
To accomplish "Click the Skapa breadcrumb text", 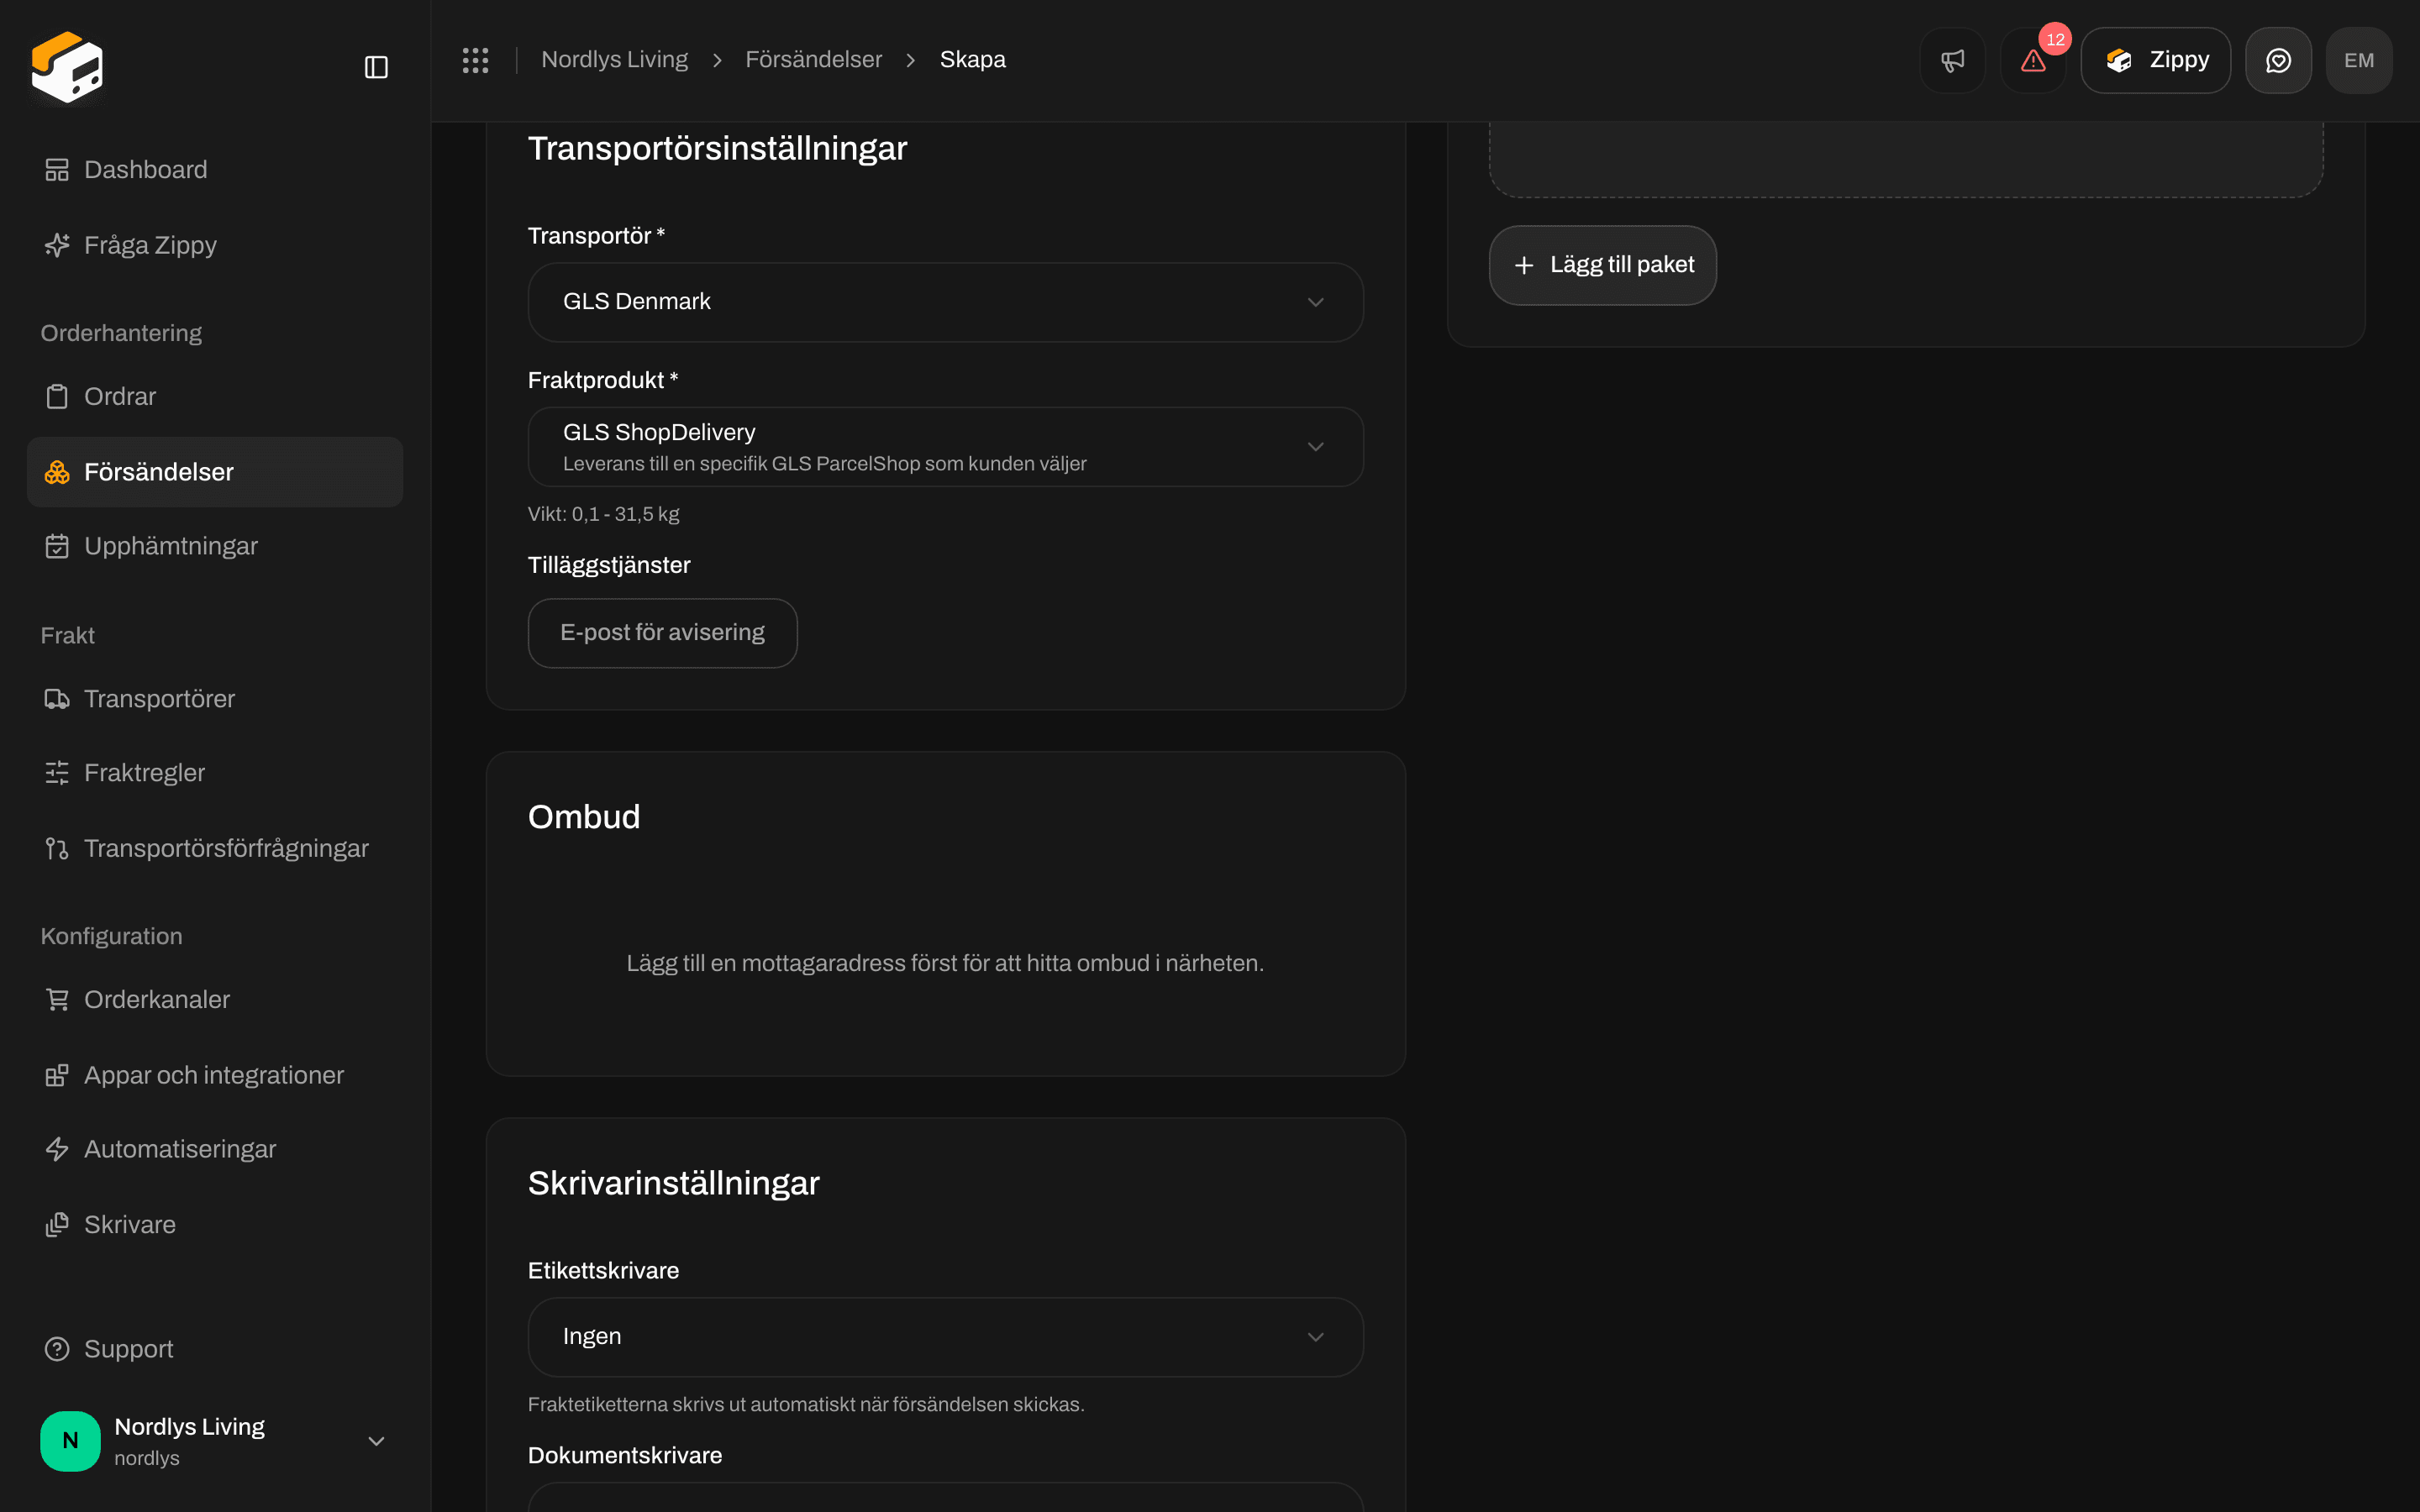I will coord(972,60).
